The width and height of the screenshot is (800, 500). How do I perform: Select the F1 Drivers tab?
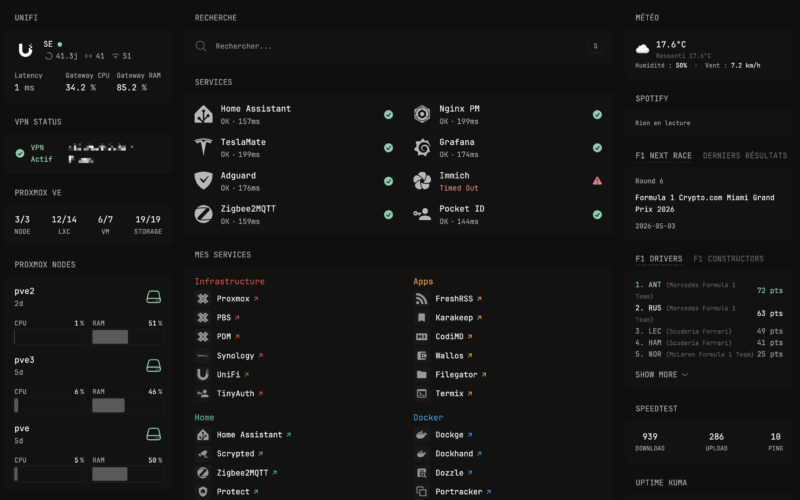[659, 259]
